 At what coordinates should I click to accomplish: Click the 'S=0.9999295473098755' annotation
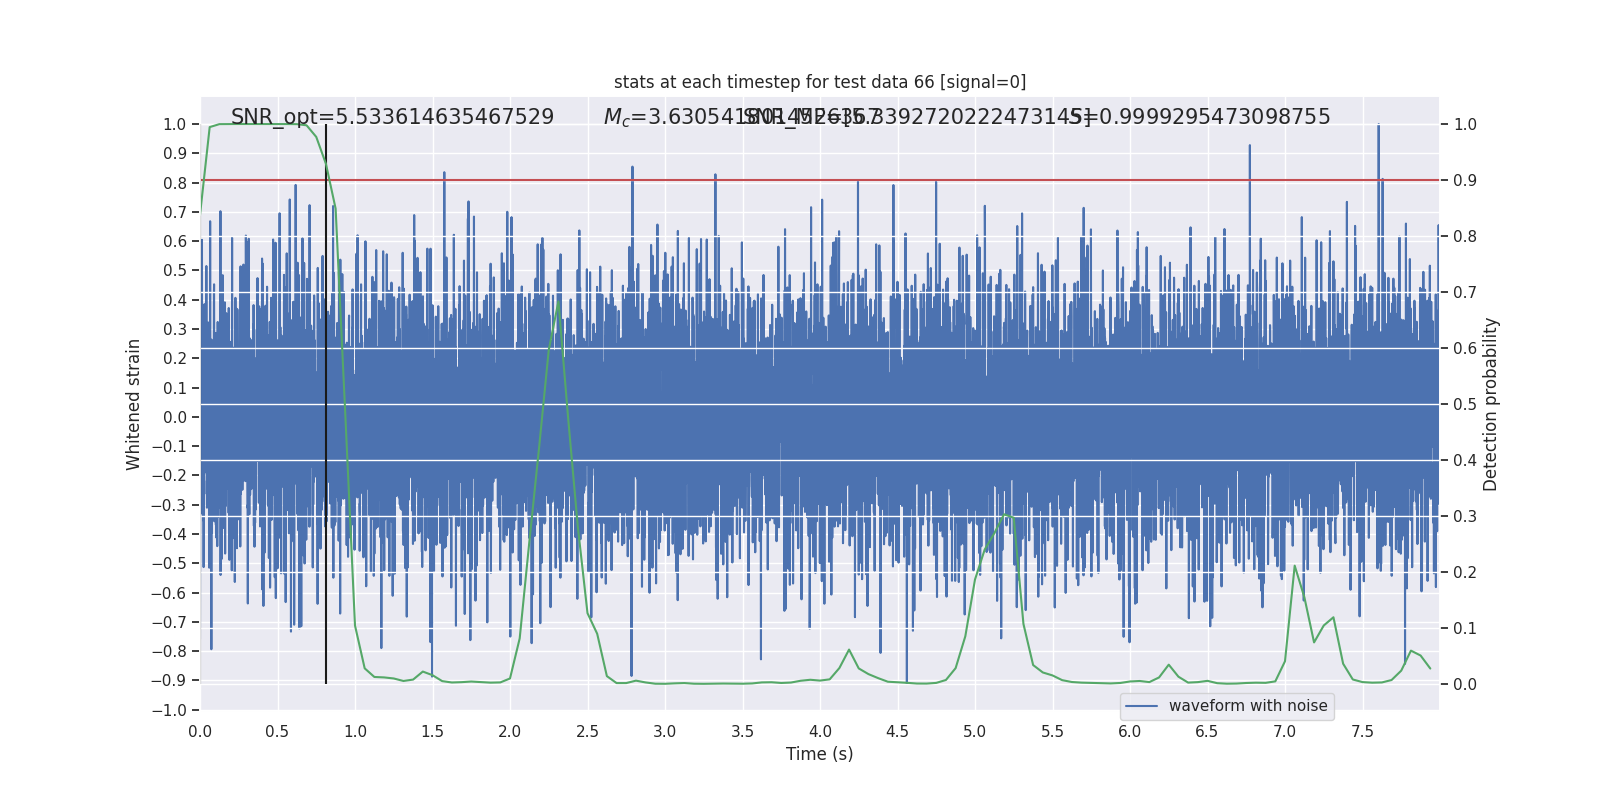tap(1199, 117)
